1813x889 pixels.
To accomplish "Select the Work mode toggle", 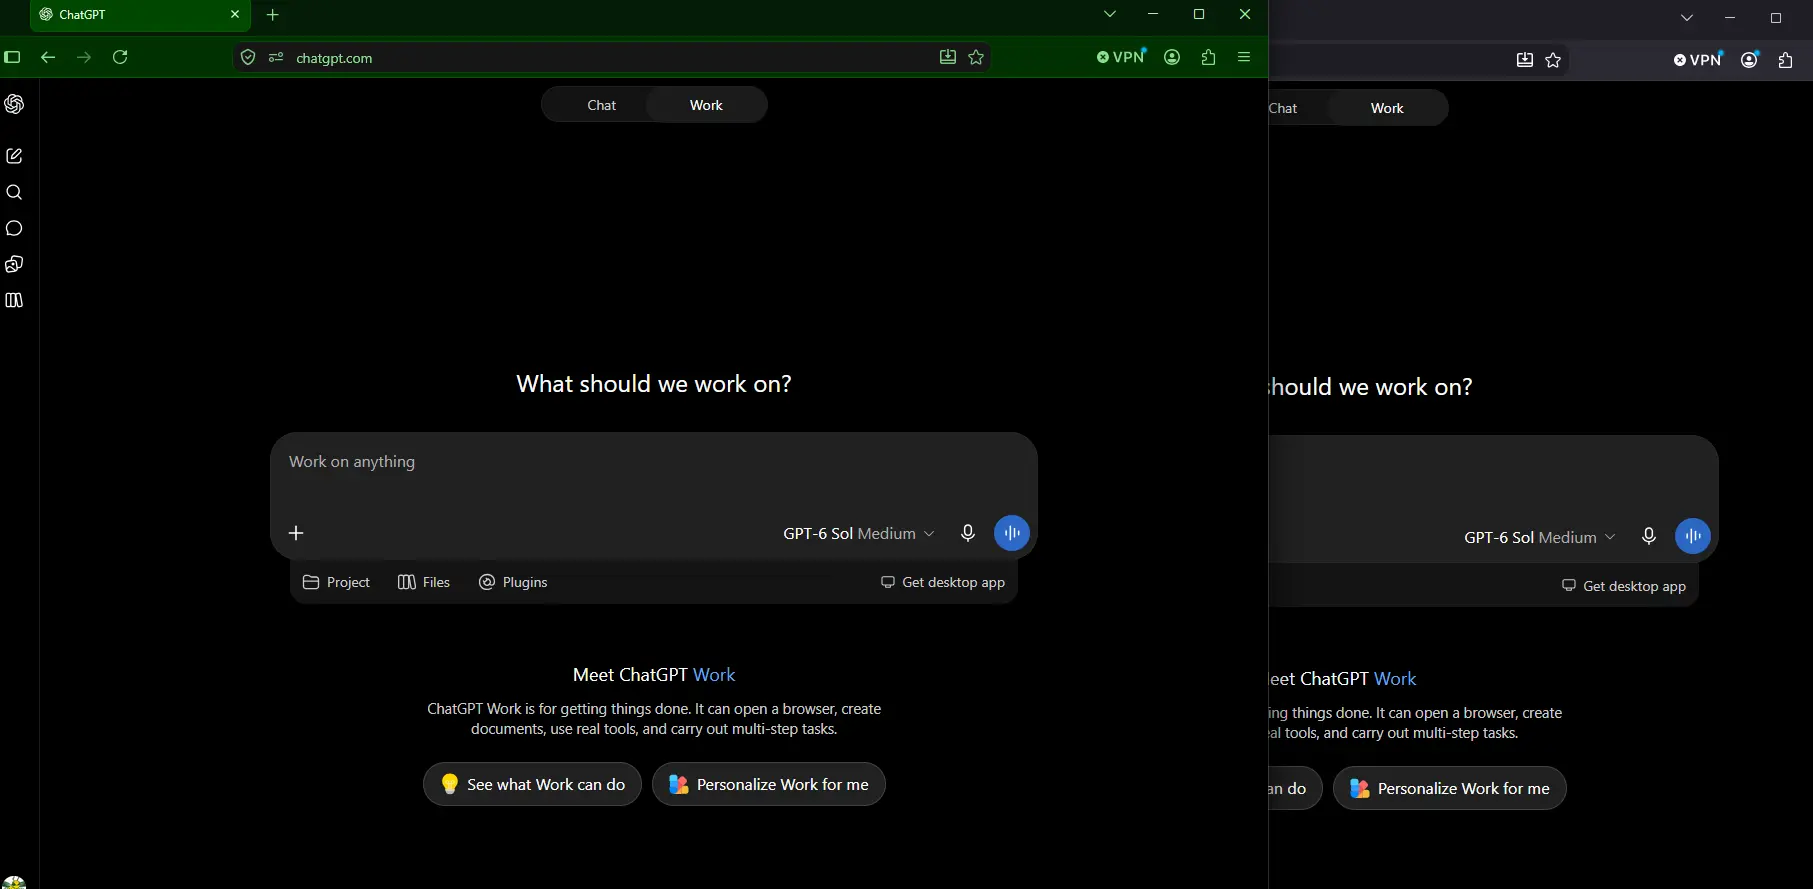I will pyautogui.click(x=706, y=105).
